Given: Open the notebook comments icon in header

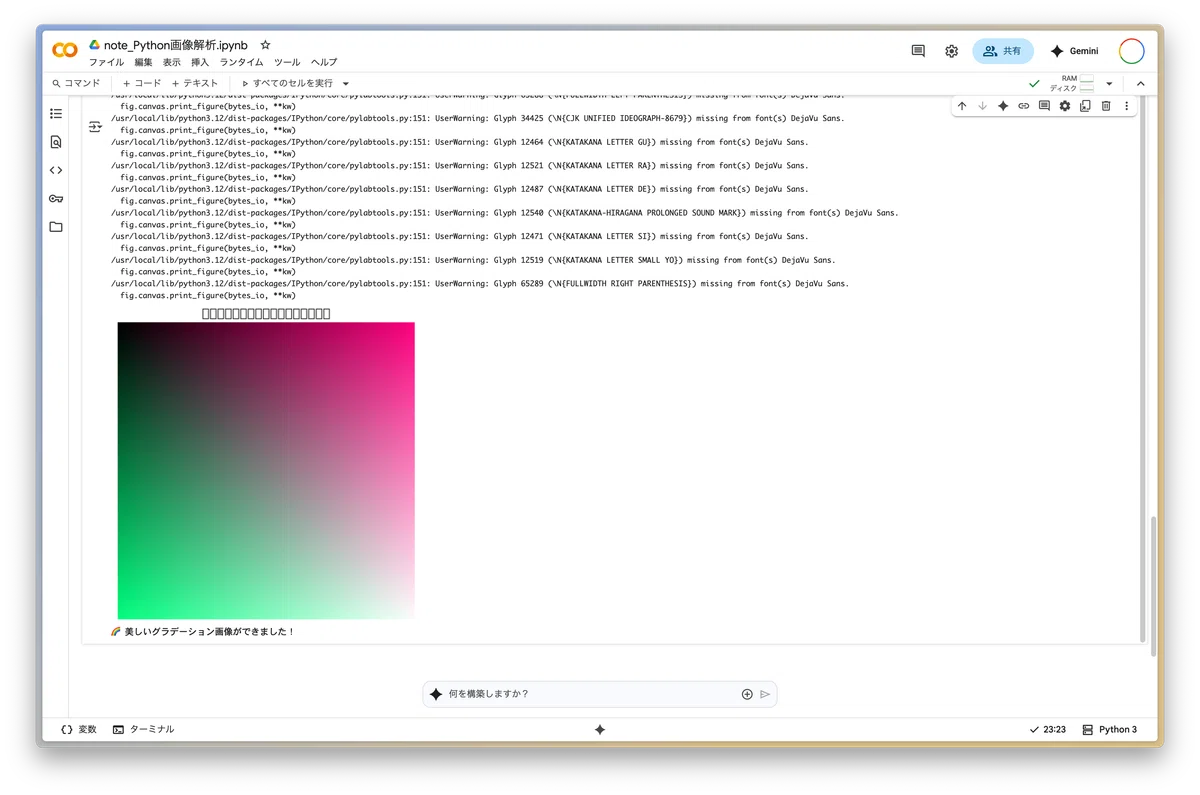Looking at the screenshot, I should point(918,51).
